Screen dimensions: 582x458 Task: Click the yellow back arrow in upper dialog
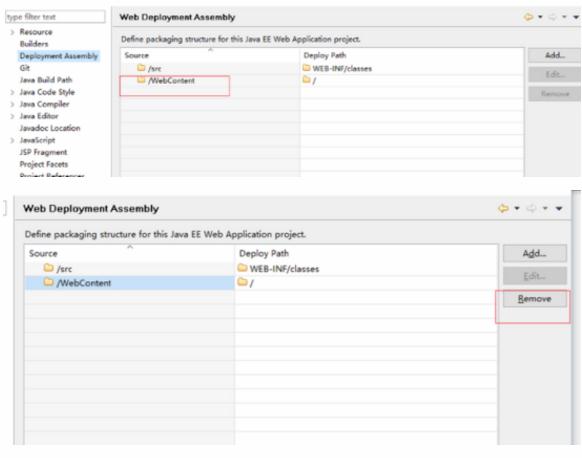coord(528,17)
